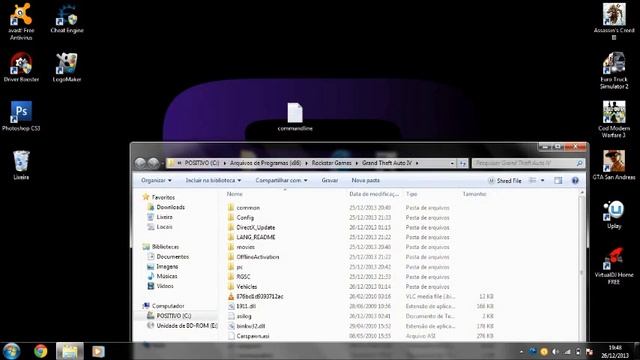Open the Lixeira recycle bin

(21, 165)
